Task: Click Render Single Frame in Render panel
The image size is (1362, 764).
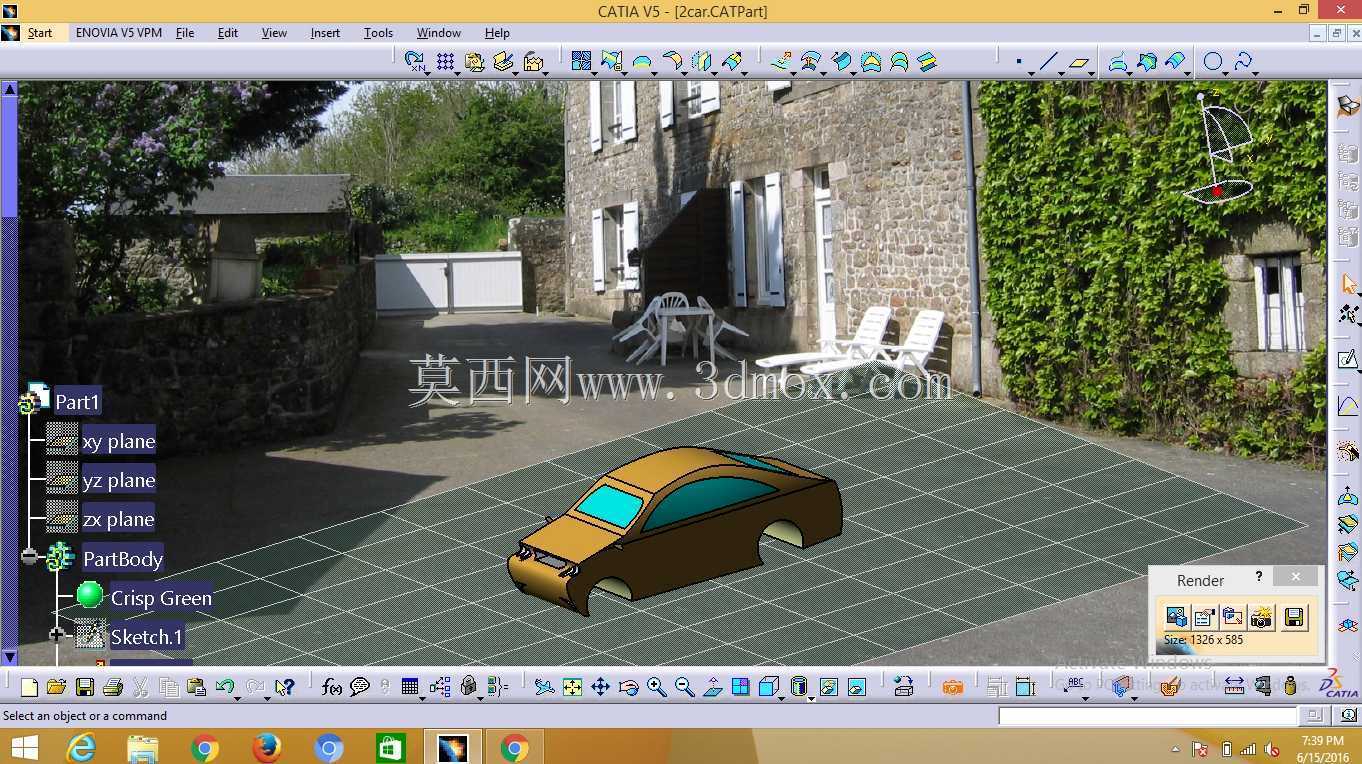Action: click(1176, 617)
